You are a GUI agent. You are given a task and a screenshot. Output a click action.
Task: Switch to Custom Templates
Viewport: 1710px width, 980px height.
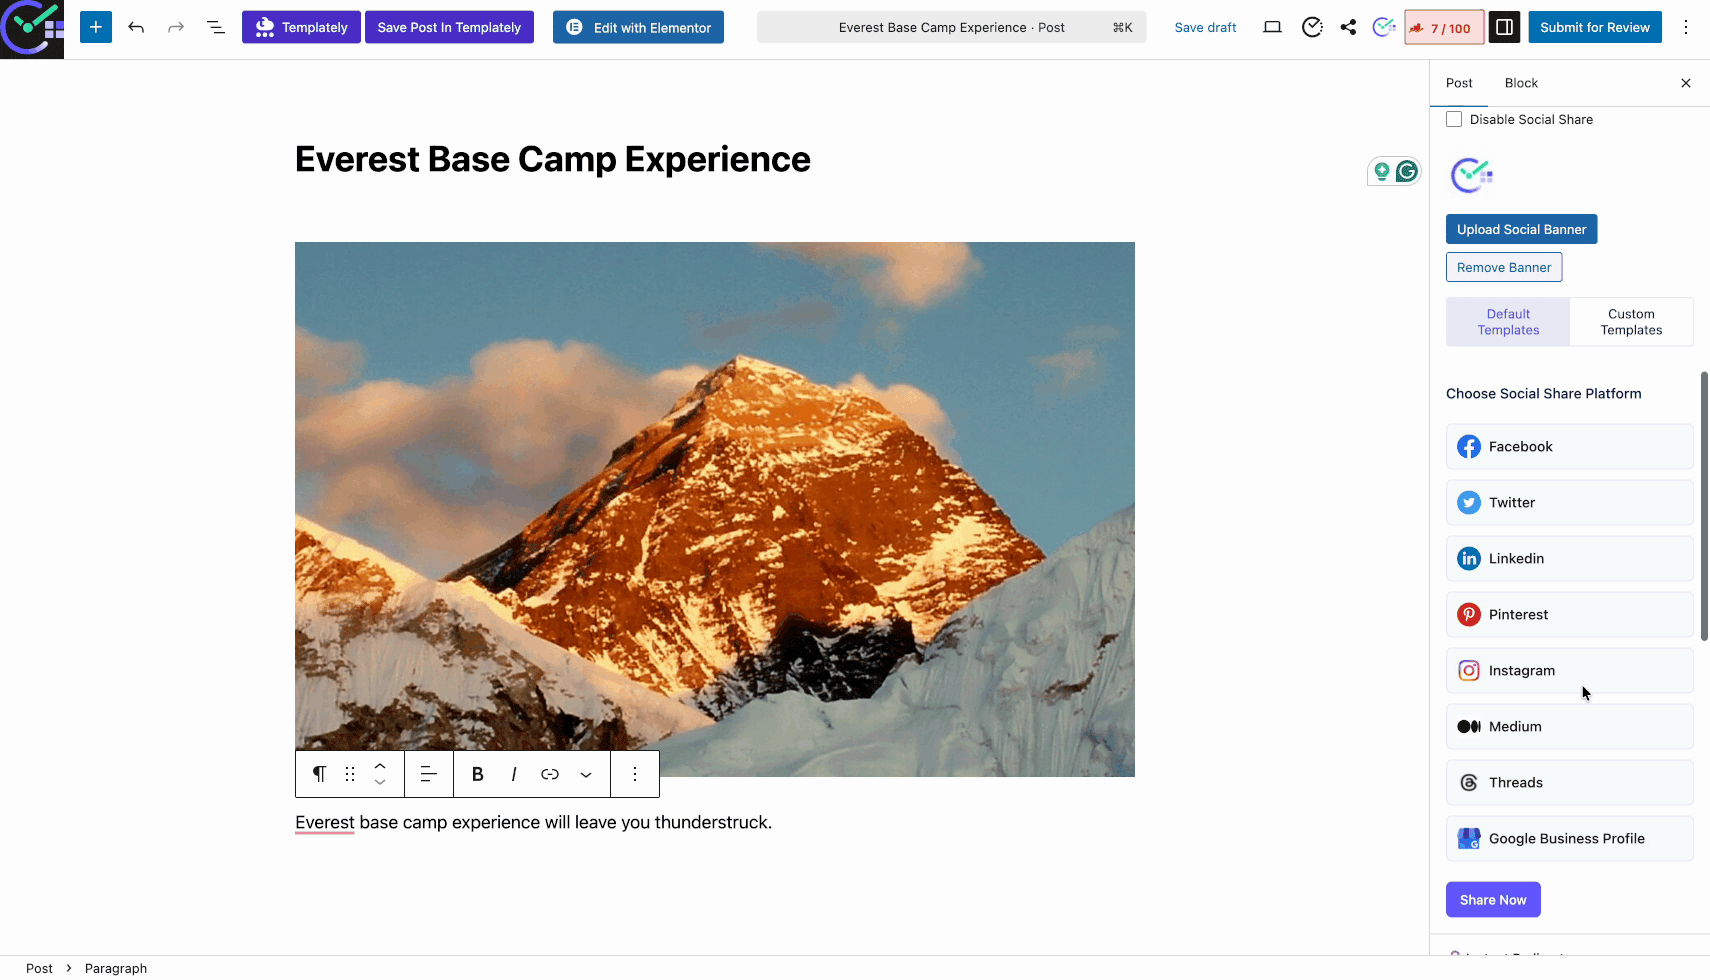click(x=1630, y=321)
